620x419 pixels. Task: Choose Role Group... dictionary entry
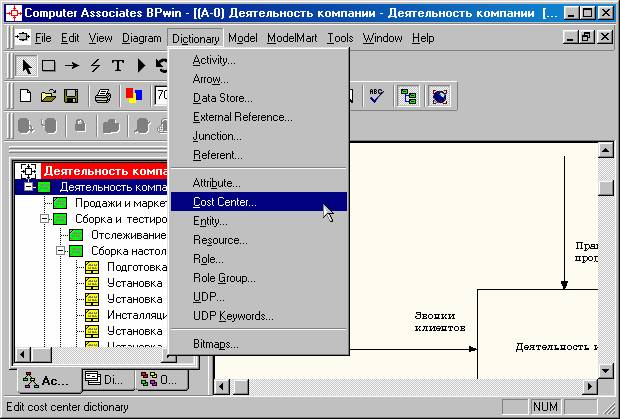tap(259, 278)
